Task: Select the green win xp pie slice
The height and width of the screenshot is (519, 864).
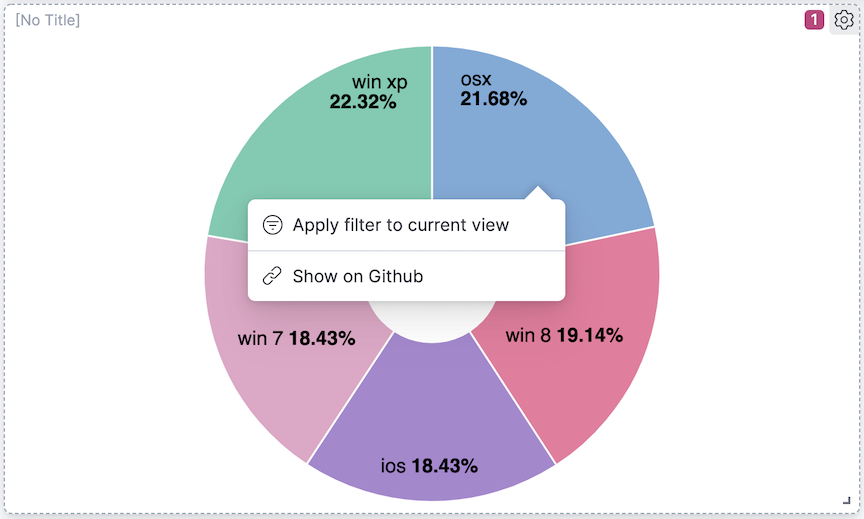Action: click(300, 150)
